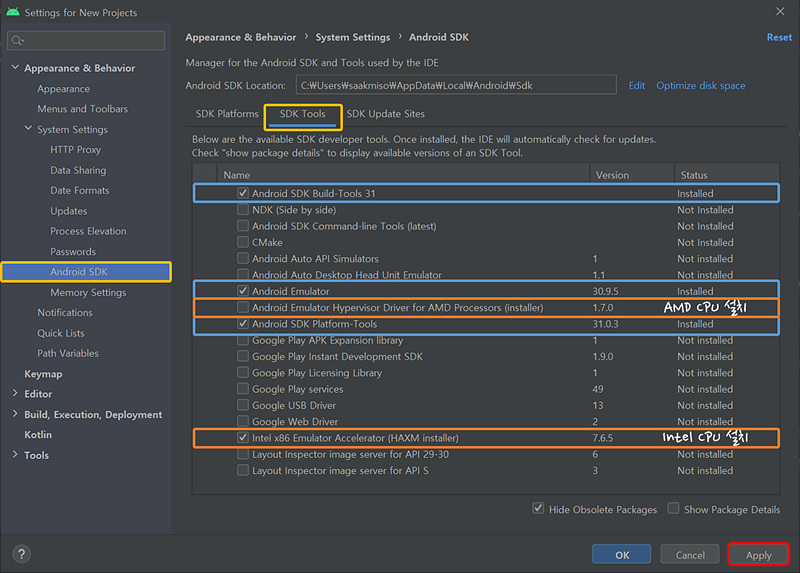The width and height of the screenshot is (800, 573).
Task: Focus the settings search field
Action: (86, 40)
